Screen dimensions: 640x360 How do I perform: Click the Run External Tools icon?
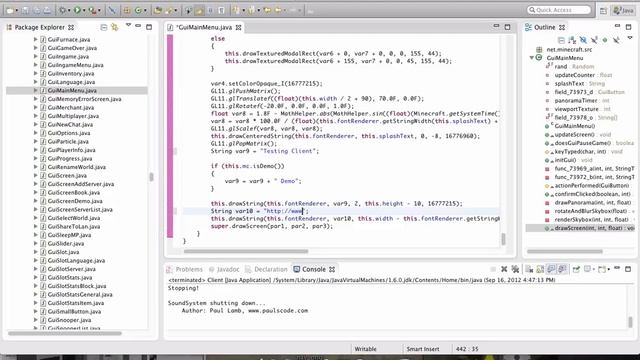(93, 11)
